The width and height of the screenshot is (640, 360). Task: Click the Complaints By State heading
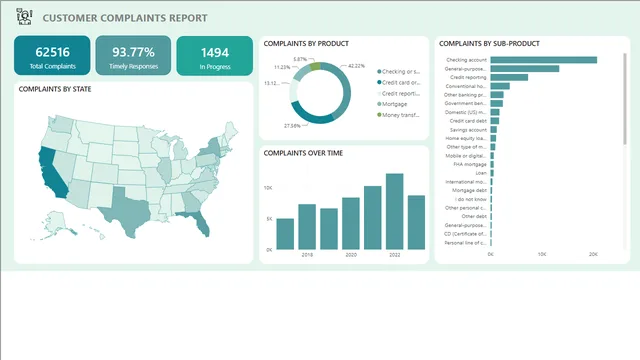pyautogui.click(x=55, y=89)
